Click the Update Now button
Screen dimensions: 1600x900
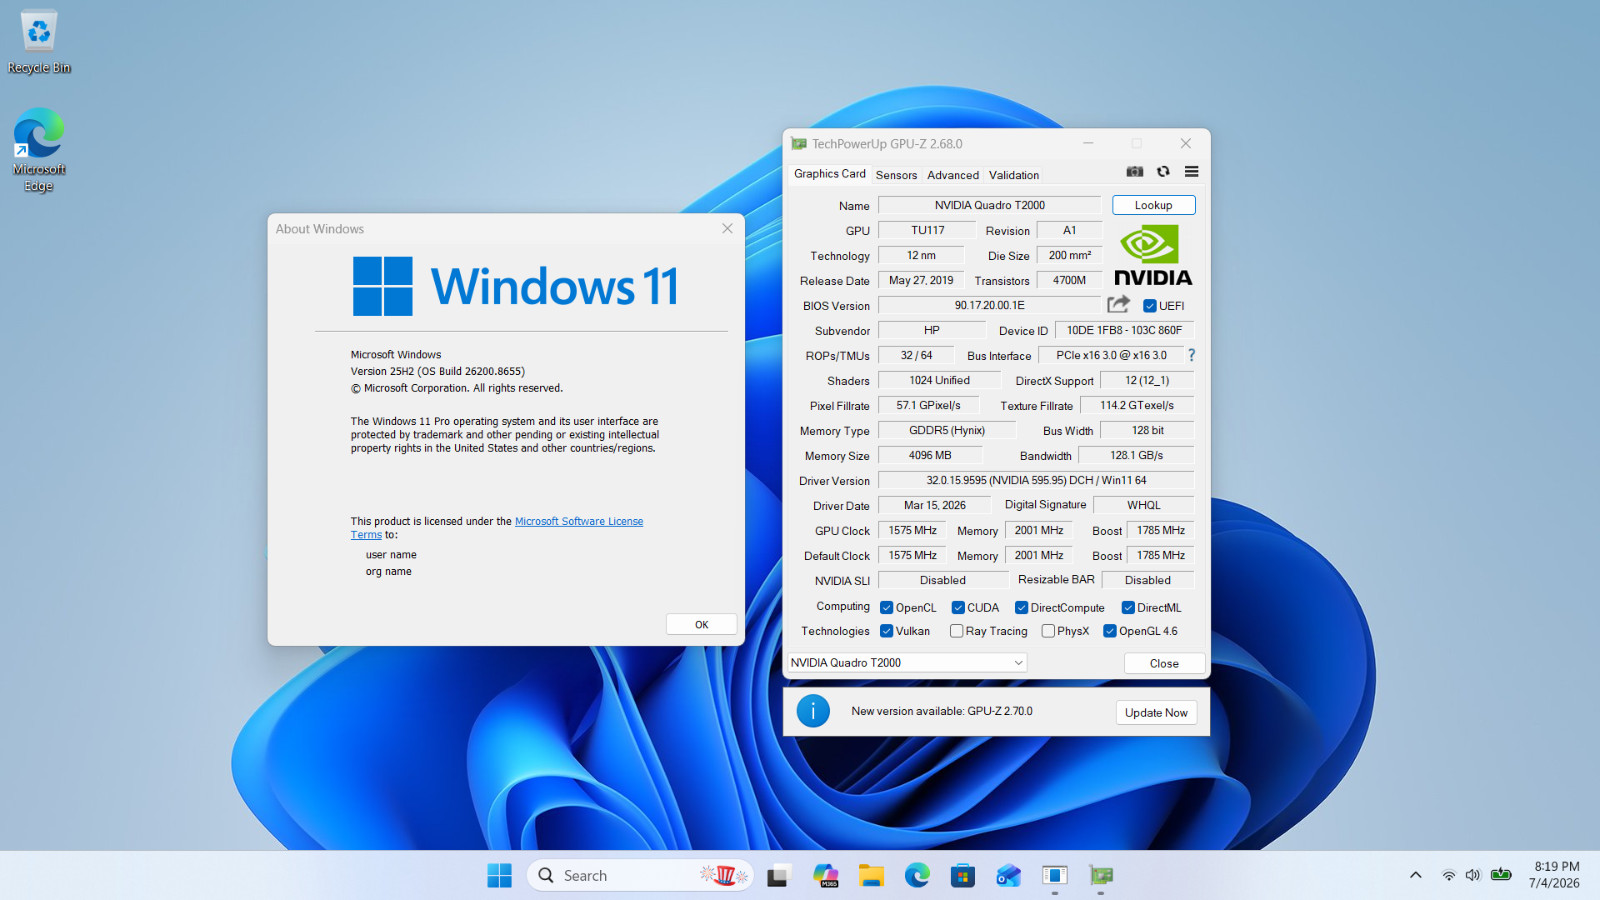tap(1156, 712)
